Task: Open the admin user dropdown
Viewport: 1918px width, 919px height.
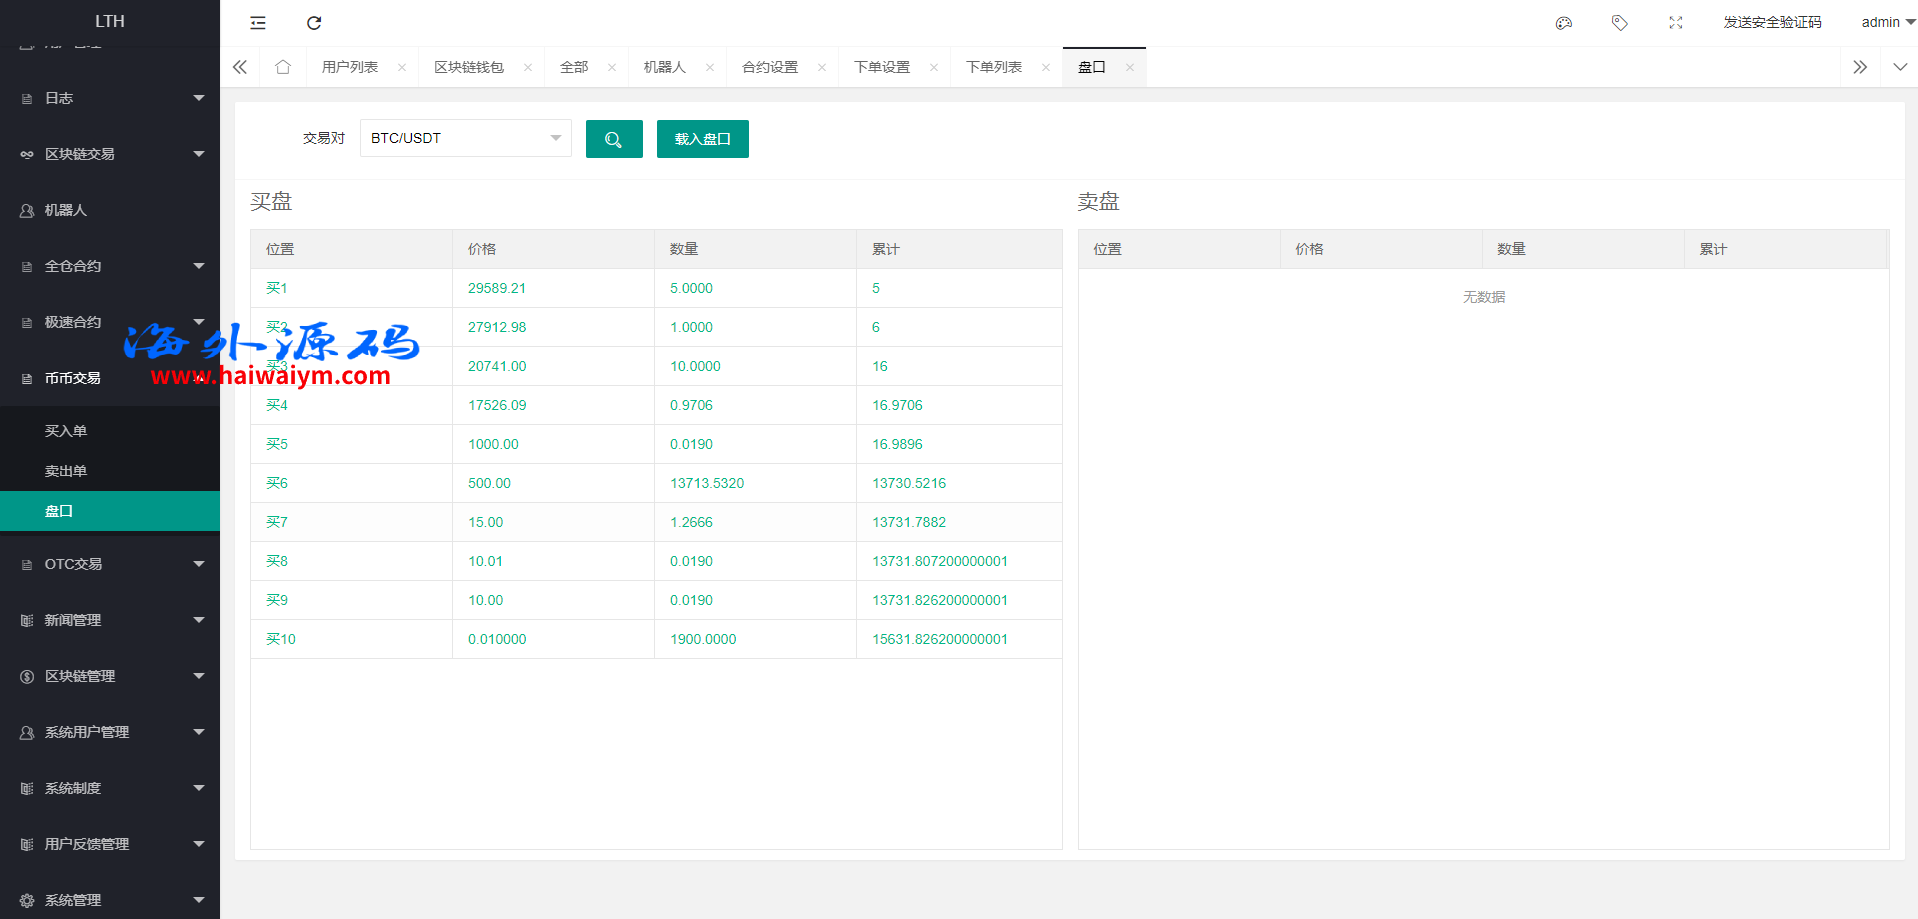Action: [x=1887, y=22]
